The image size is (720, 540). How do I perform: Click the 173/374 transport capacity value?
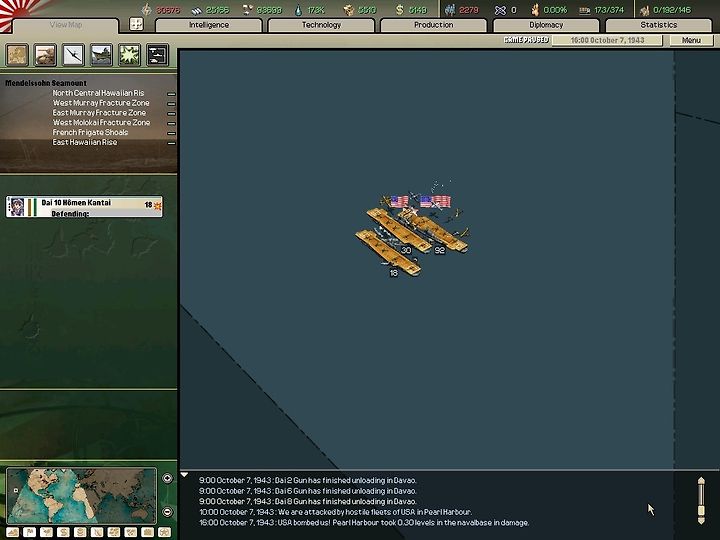(x=609, y=10)
